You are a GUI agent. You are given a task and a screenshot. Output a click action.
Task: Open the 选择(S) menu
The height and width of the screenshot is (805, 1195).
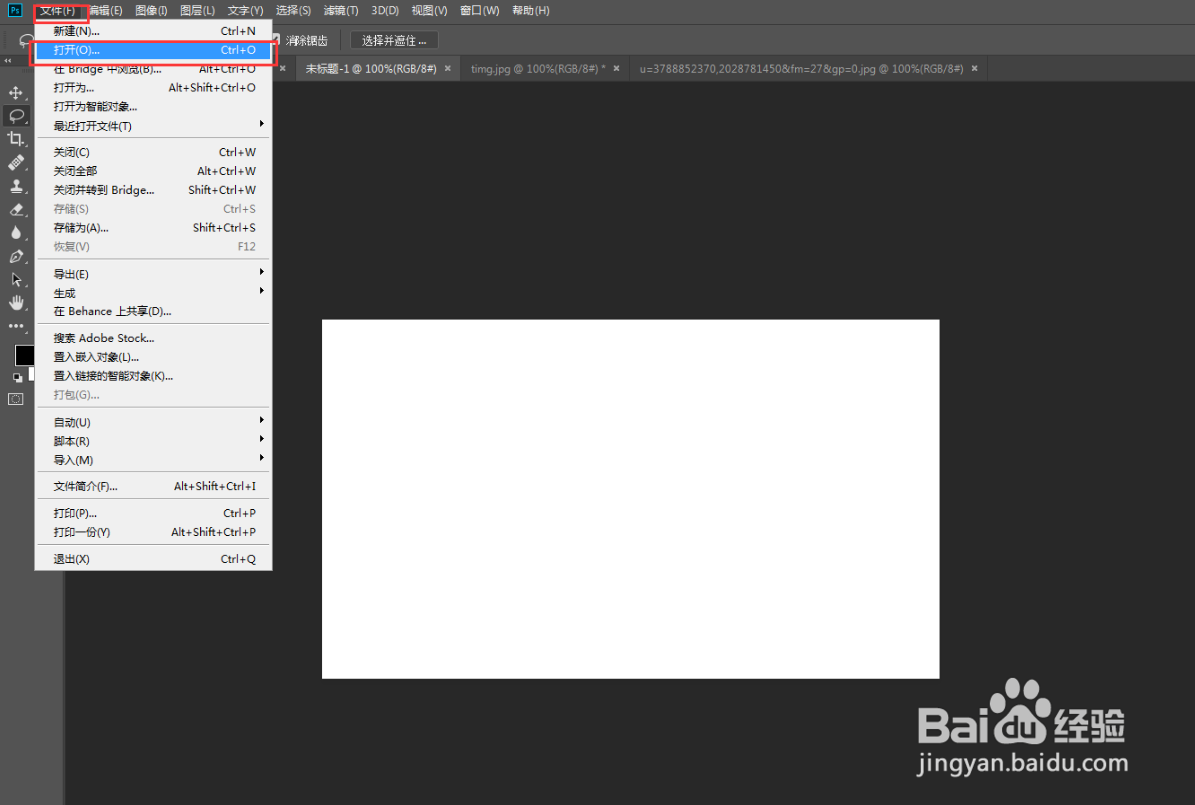(x=293, y=11)
